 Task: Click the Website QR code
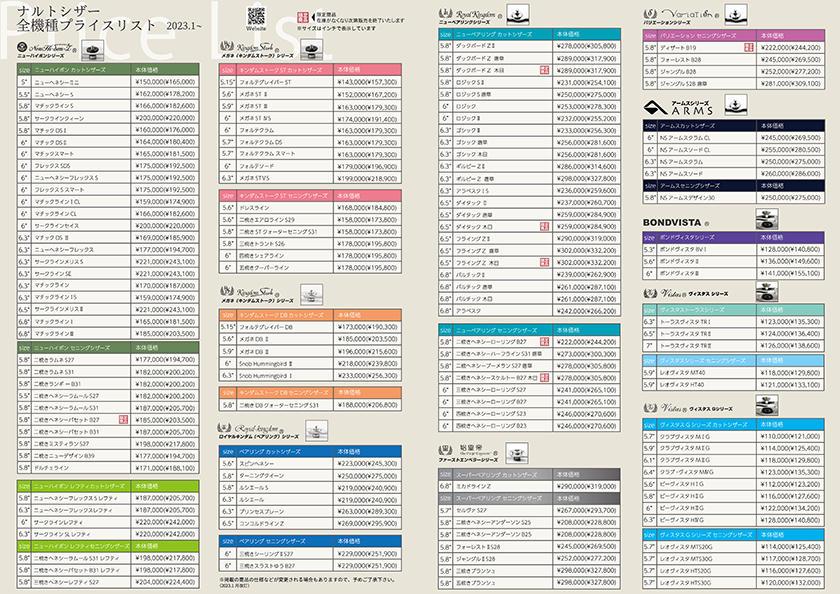tap(256, 17)
